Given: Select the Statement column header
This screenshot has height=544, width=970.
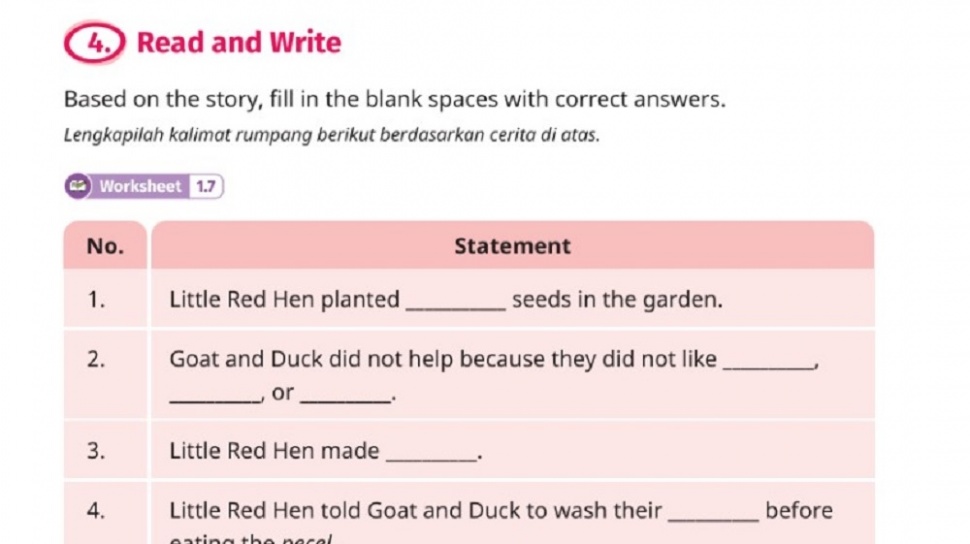Looking at the screenshot, I should (x=512, y=246).
